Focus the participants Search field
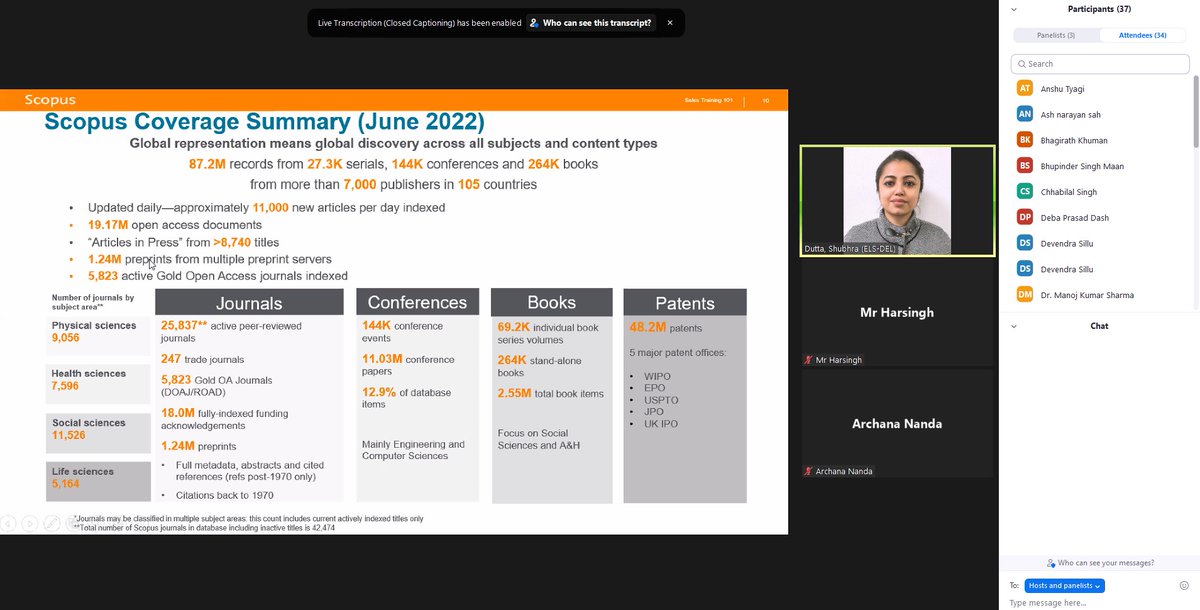The image size is (1200, 610). (x=1100, y=63)
